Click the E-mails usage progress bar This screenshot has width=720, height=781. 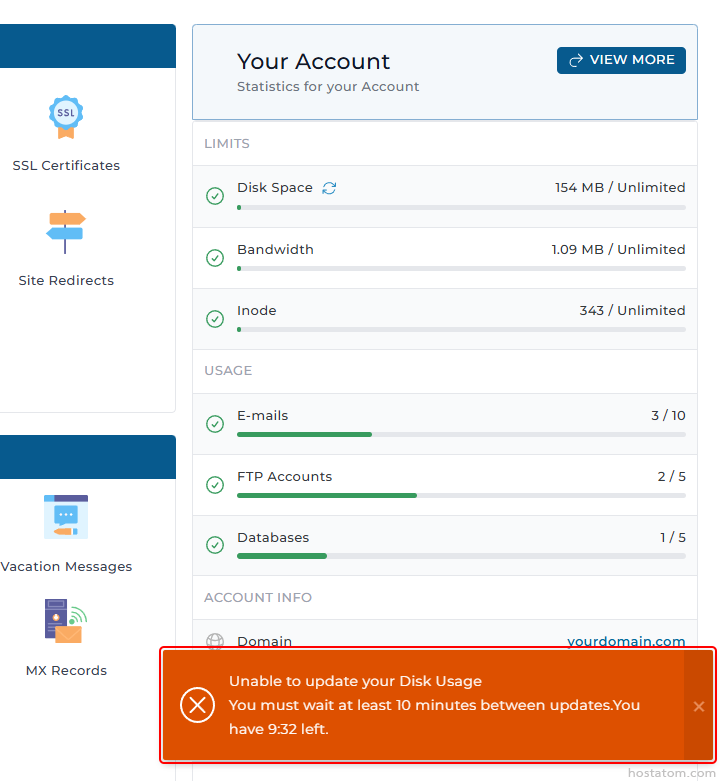click(x=461, y=434)
